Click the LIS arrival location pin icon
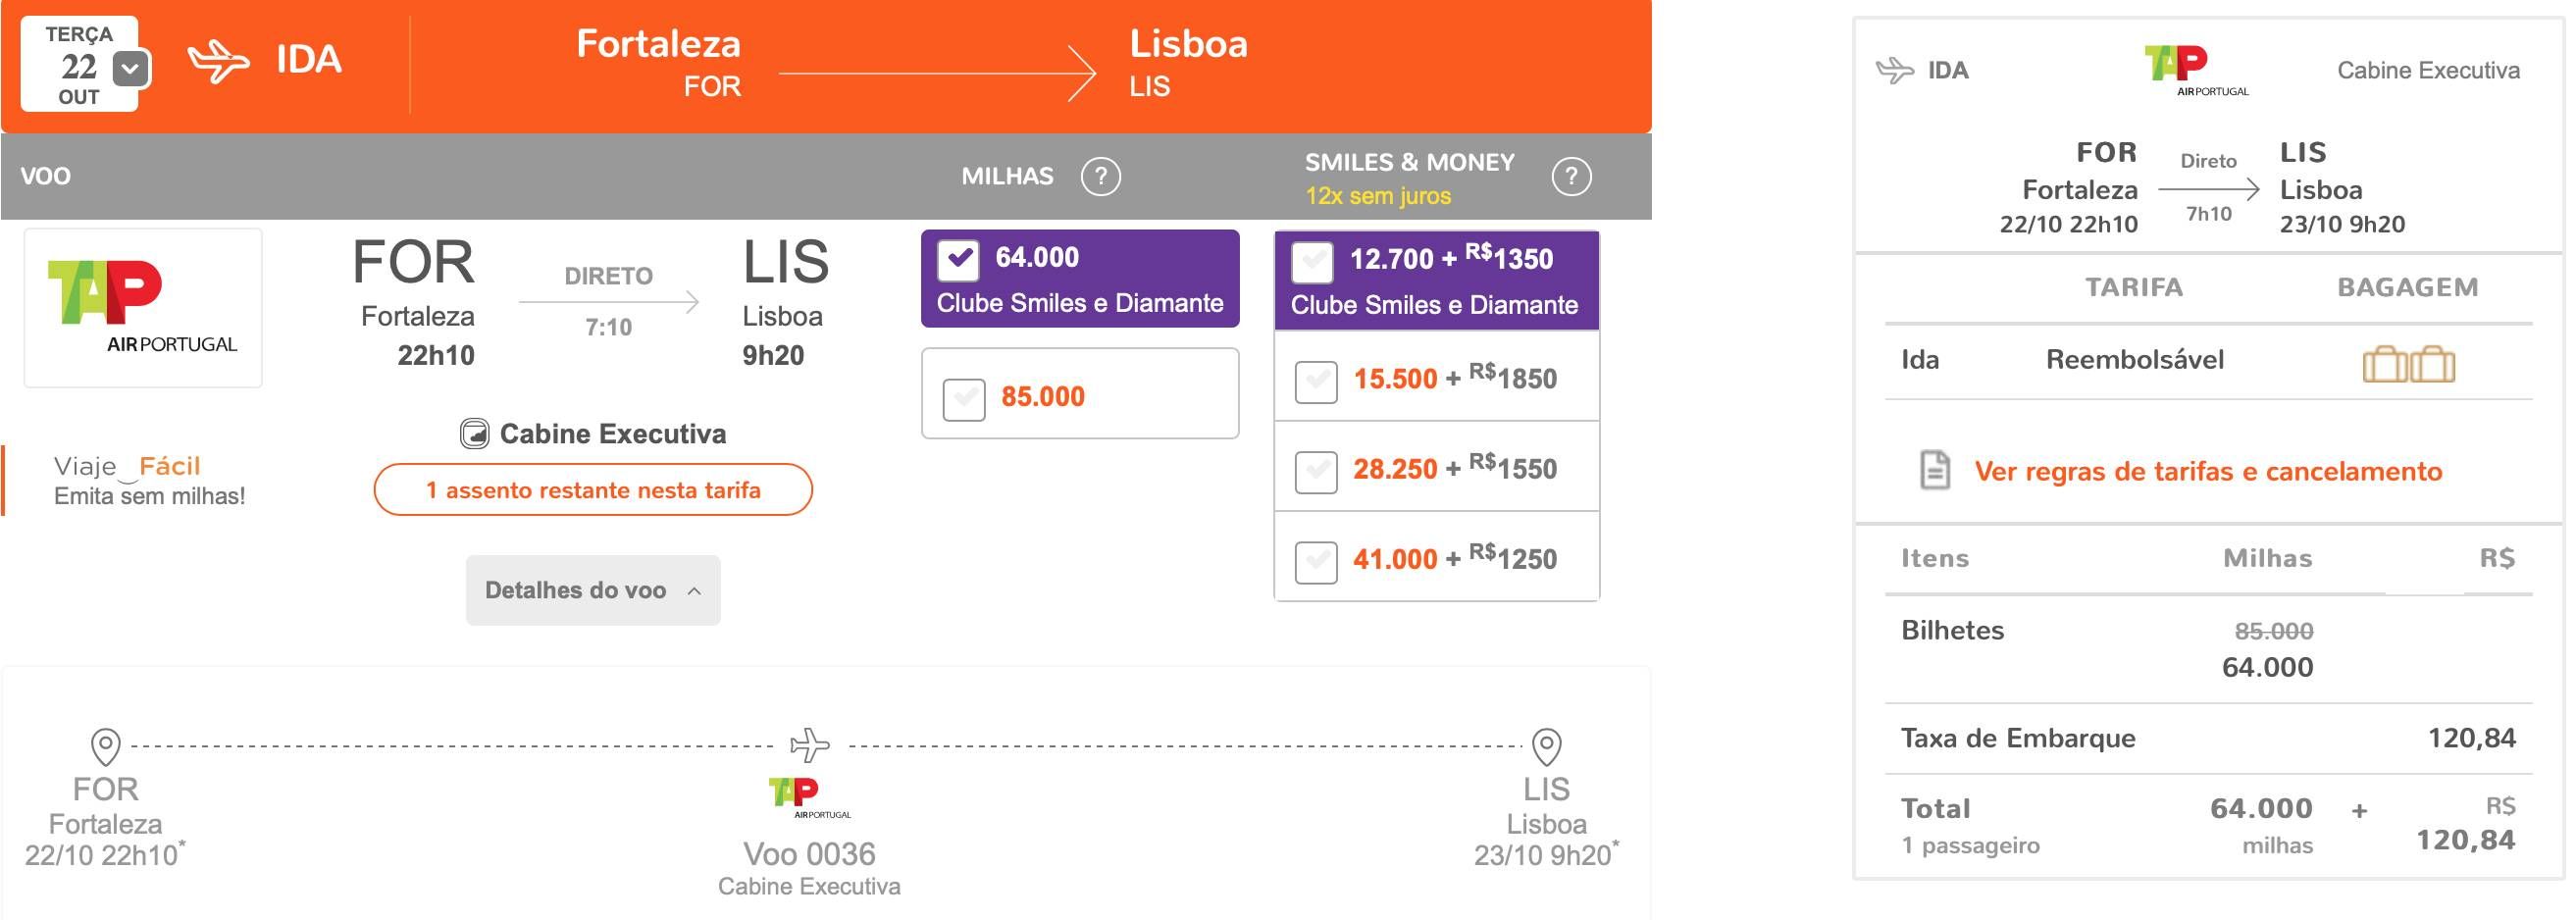2576x920 pixels. pyautogui.click(x=1546, y=746)
